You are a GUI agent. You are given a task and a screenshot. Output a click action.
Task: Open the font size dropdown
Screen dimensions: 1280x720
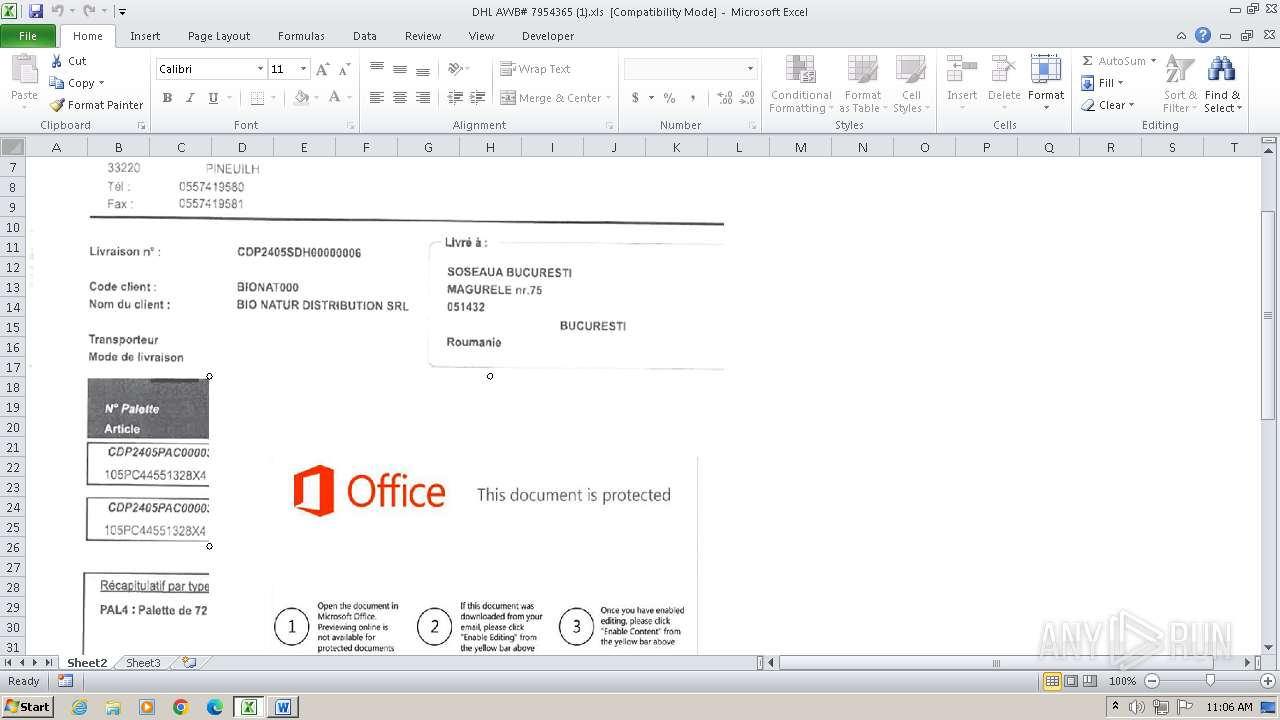(303, 69)
